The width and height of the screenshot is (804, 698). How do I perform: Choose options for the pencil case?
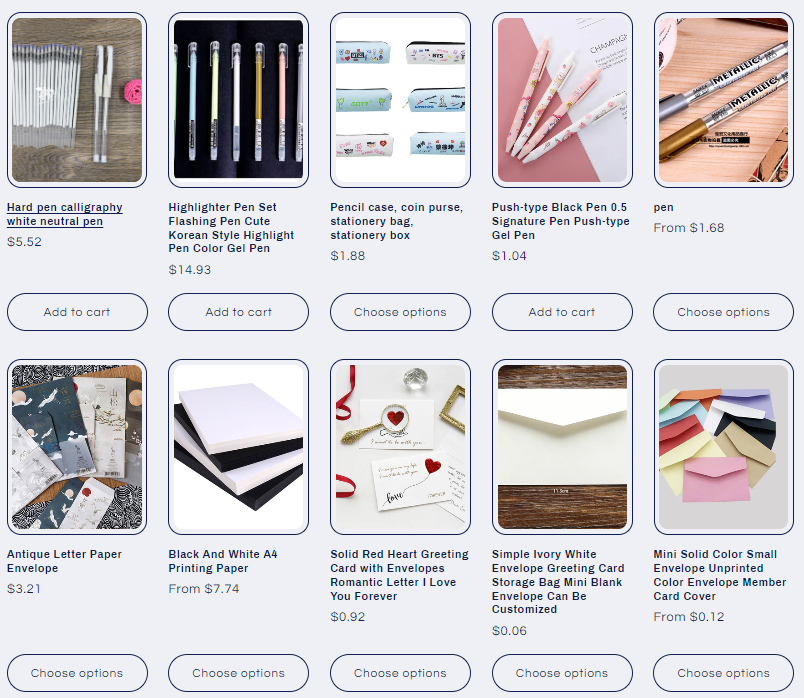click(400, 312)
